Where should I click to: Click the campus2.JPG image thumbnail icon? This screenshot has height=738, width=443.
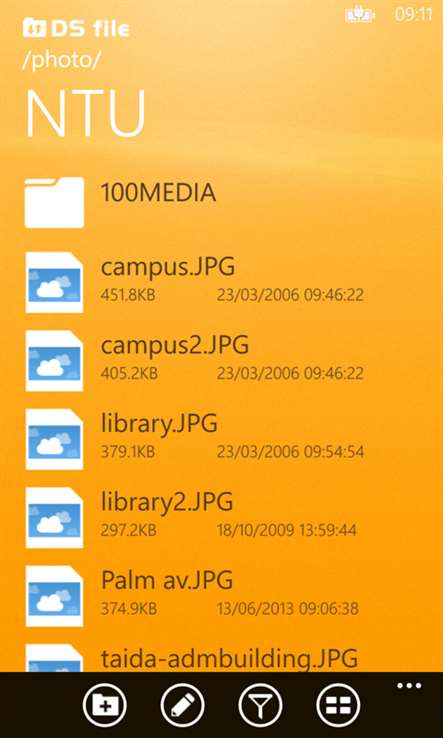(54, 361)
